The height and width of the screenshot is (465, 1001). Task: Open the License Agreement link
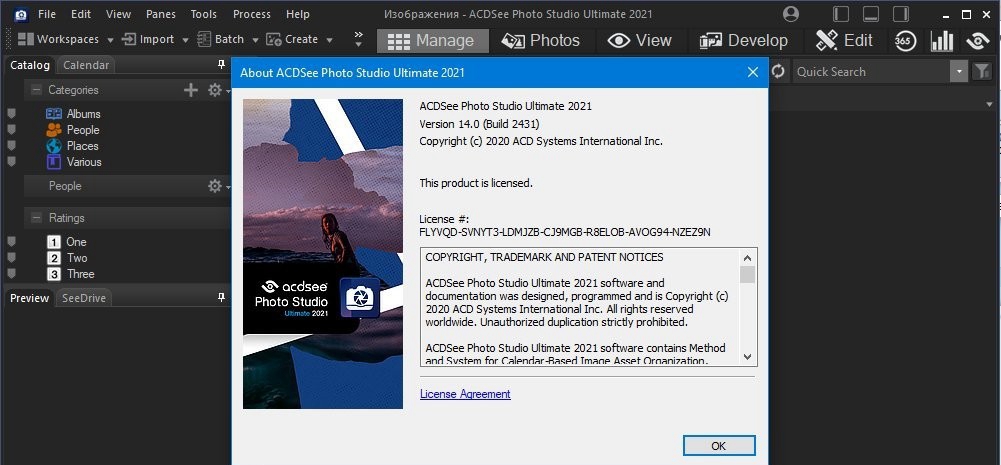[465, 394]
